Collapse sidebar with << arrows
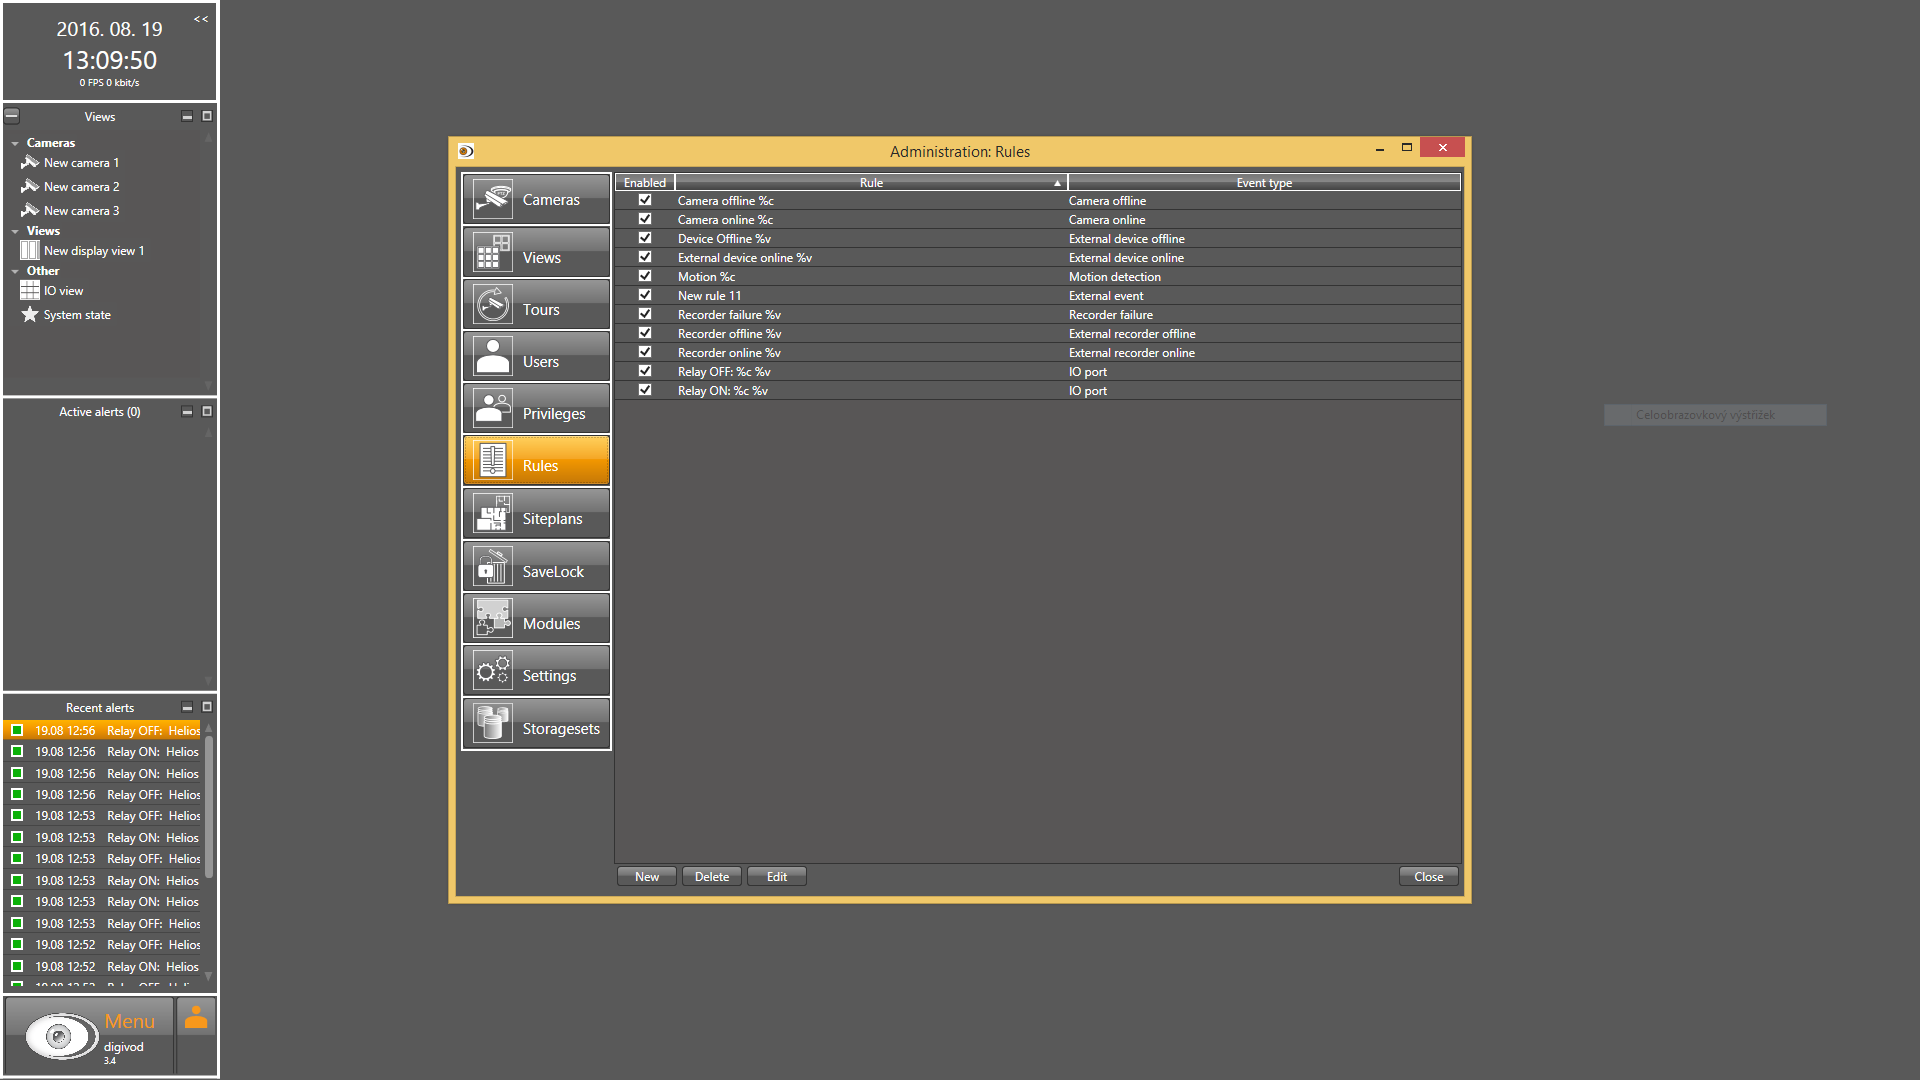This screenshot has height=1080, width=1920. [x=201, y=19]
